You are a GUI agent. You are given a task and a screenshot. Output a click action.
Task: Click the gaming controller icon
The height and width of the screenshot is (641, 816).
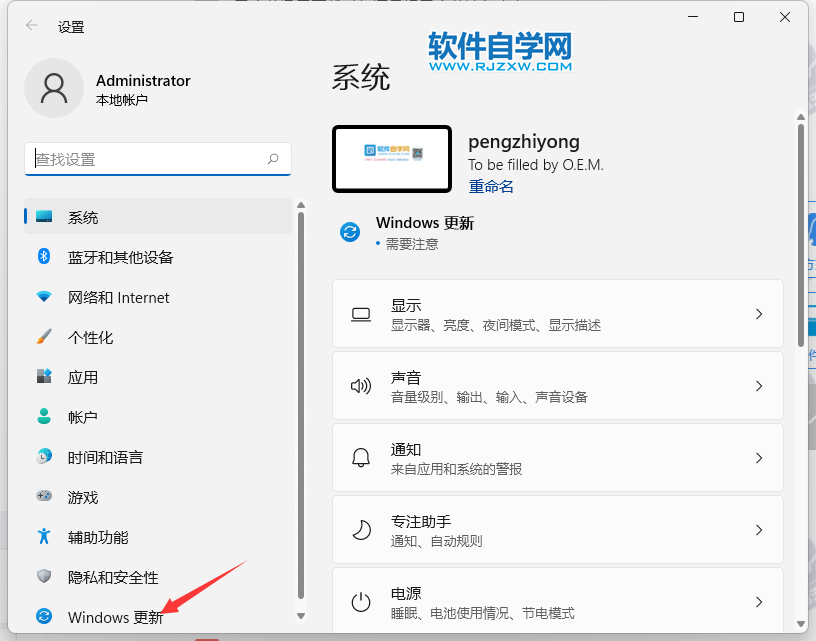[44, 496]
